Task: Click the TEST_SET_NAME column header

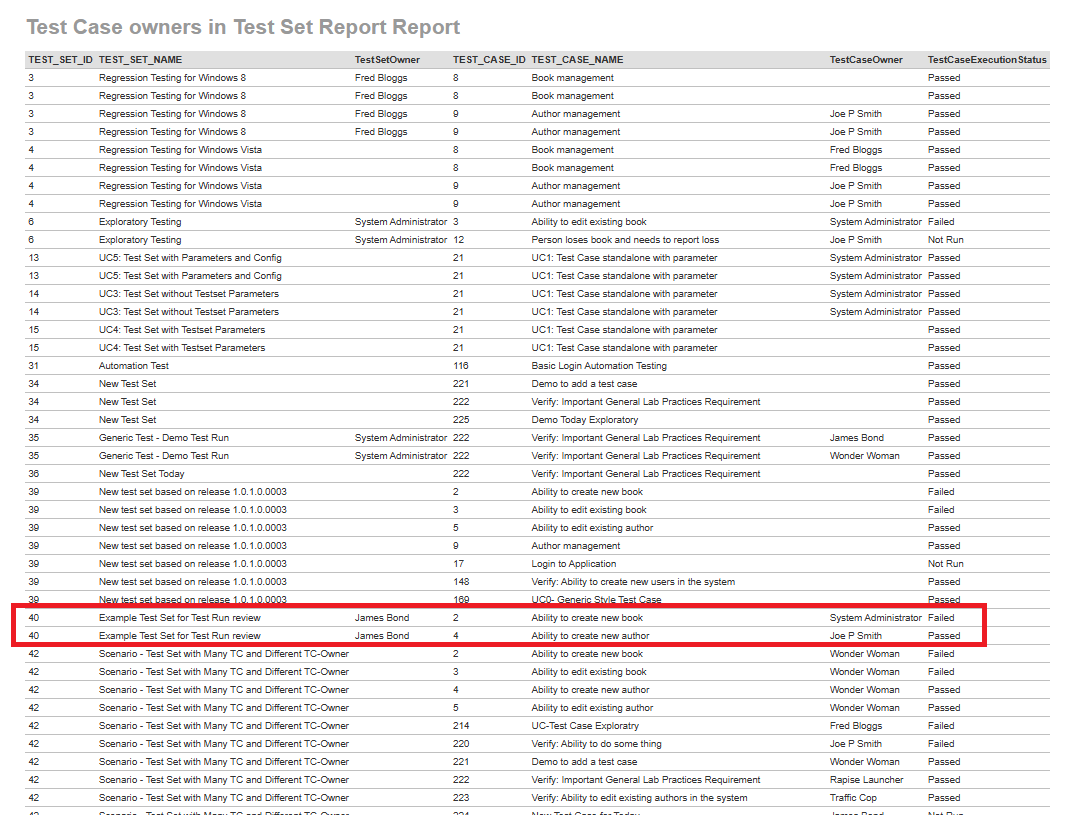Action: click(x=140, y=60)
